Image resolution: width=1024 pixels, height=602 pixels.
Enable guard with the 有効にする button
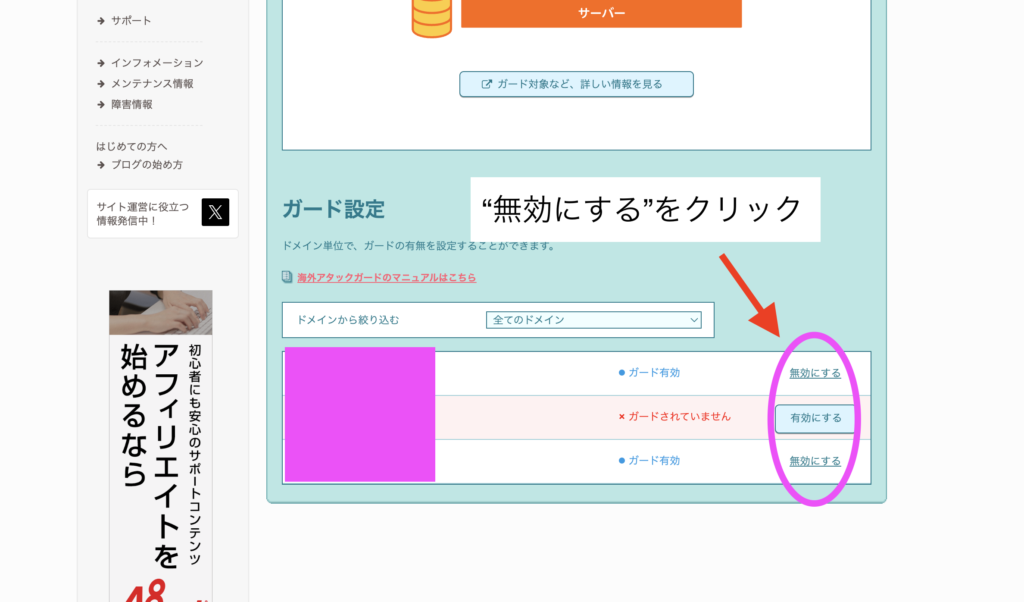pos(815,418)
